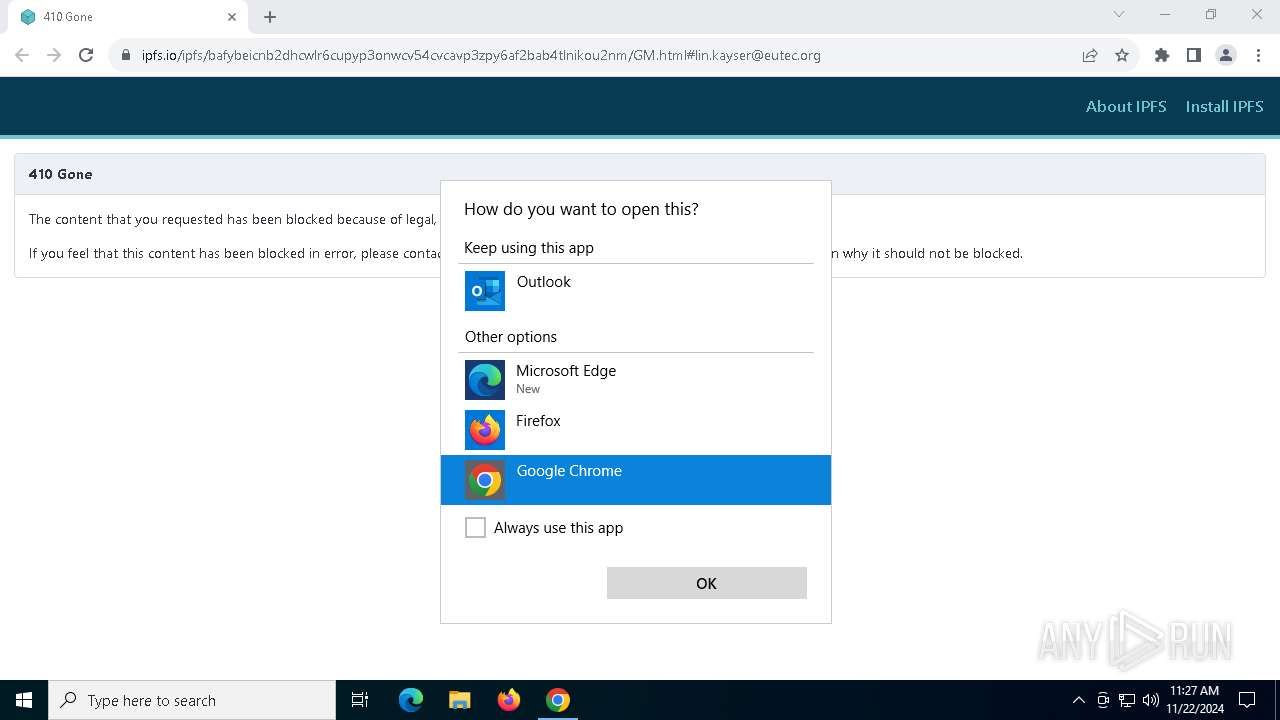Click the Type here to search box
1280x720 pixels.
click(192, 700)
